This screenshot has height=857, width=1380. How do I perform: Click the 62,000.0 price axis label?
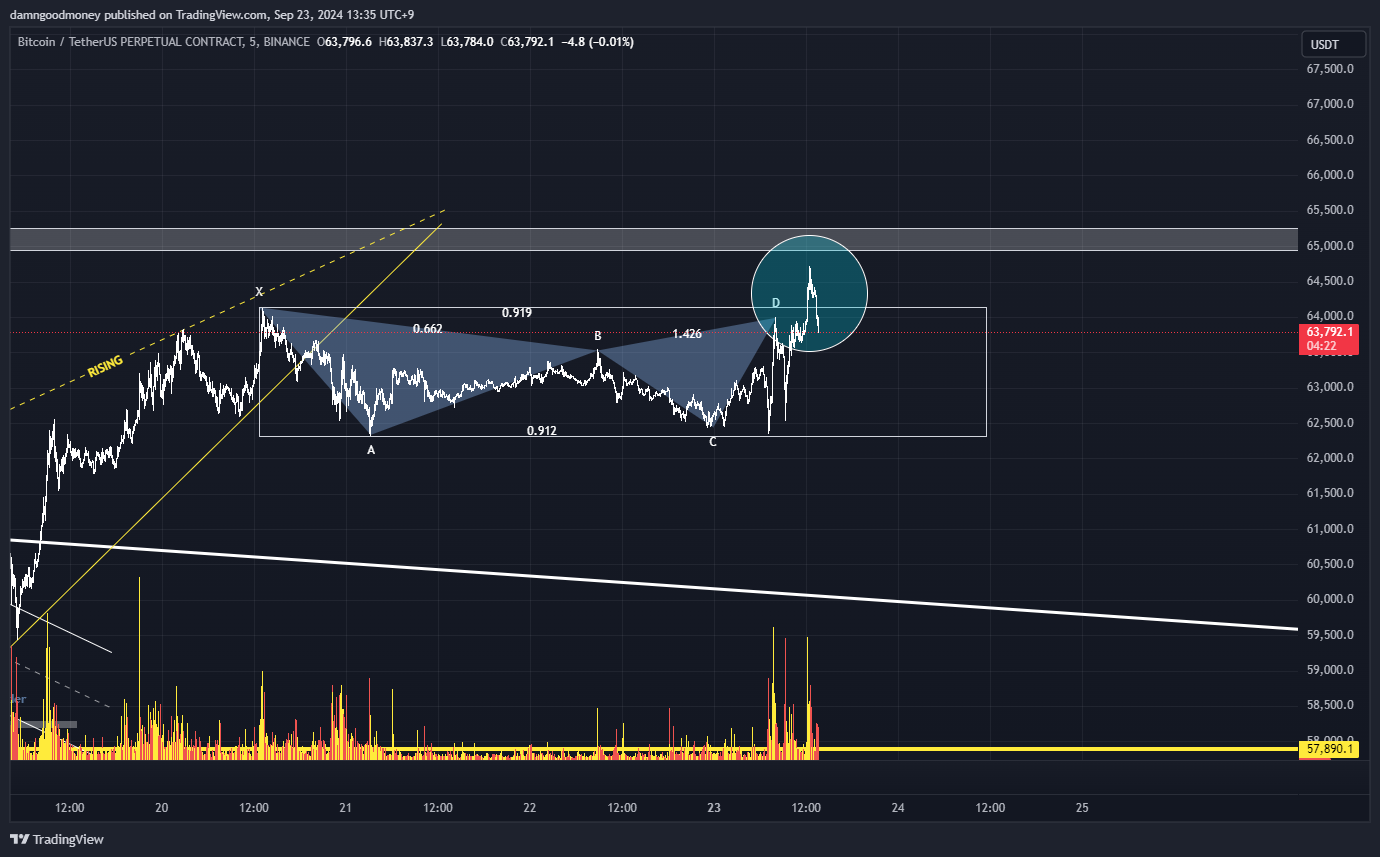click(1331, 458)
